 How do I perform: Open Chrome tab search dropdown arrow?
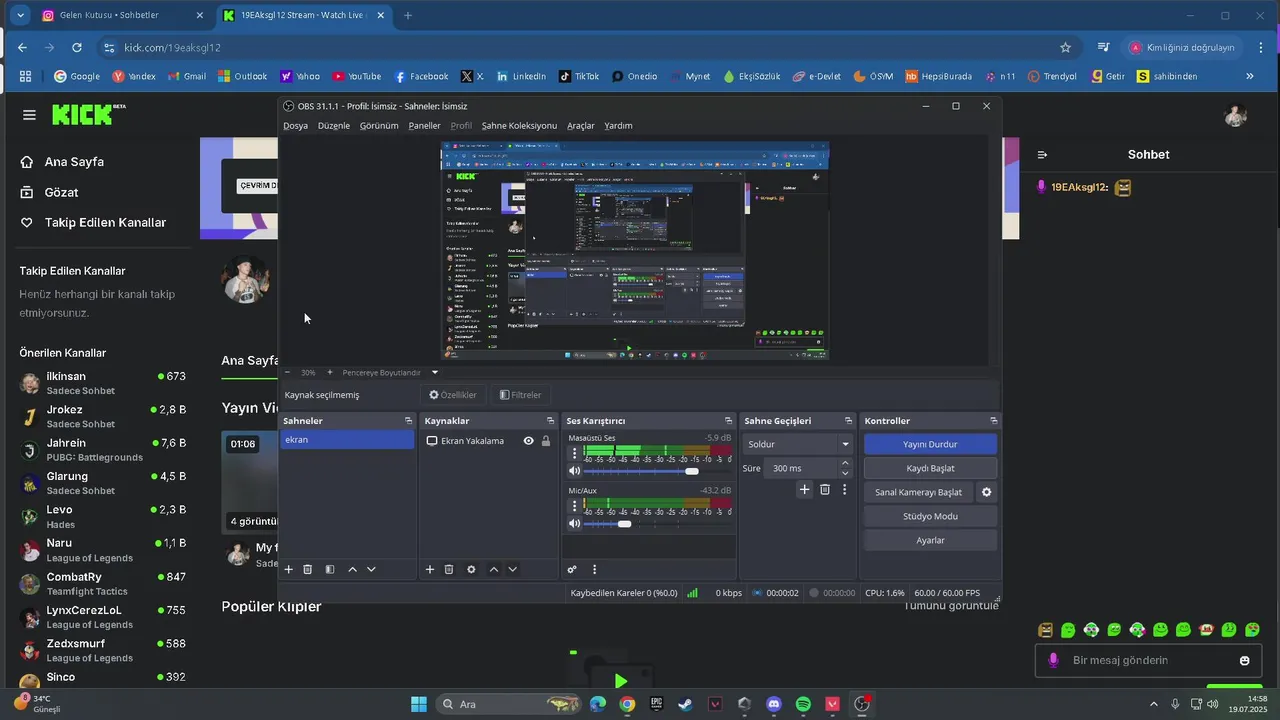coord(20,16)
